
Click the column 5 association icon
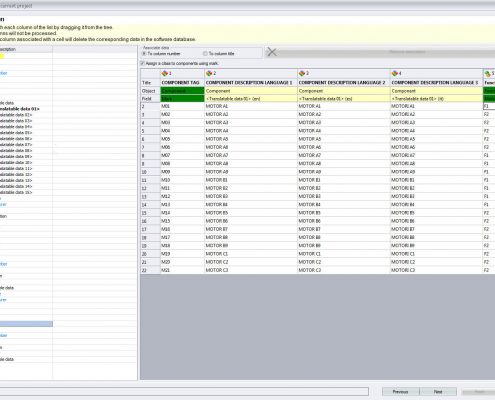click(x=488, y=74)
